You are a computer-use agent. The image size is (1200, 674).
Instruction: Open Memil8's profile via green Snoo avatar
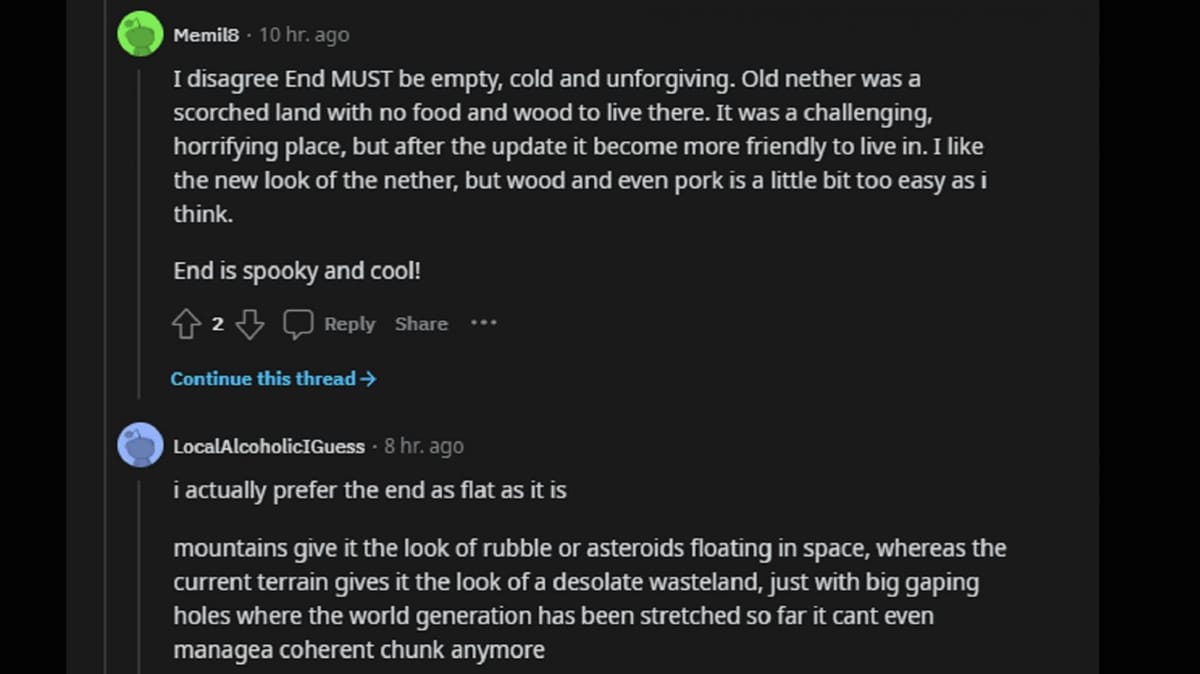[x=140, y=33]
